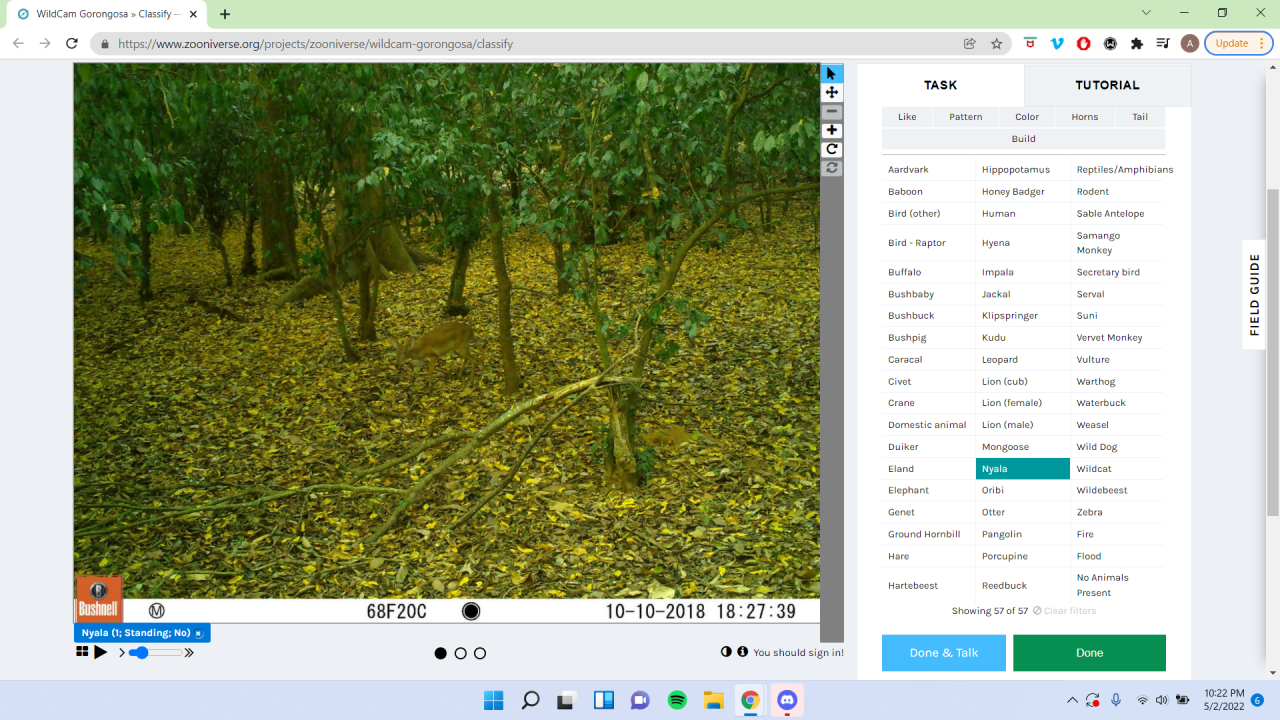Expand the Tail filter
The height and width of the screenshot is (720, 1280).
[x=1140, y=117]
